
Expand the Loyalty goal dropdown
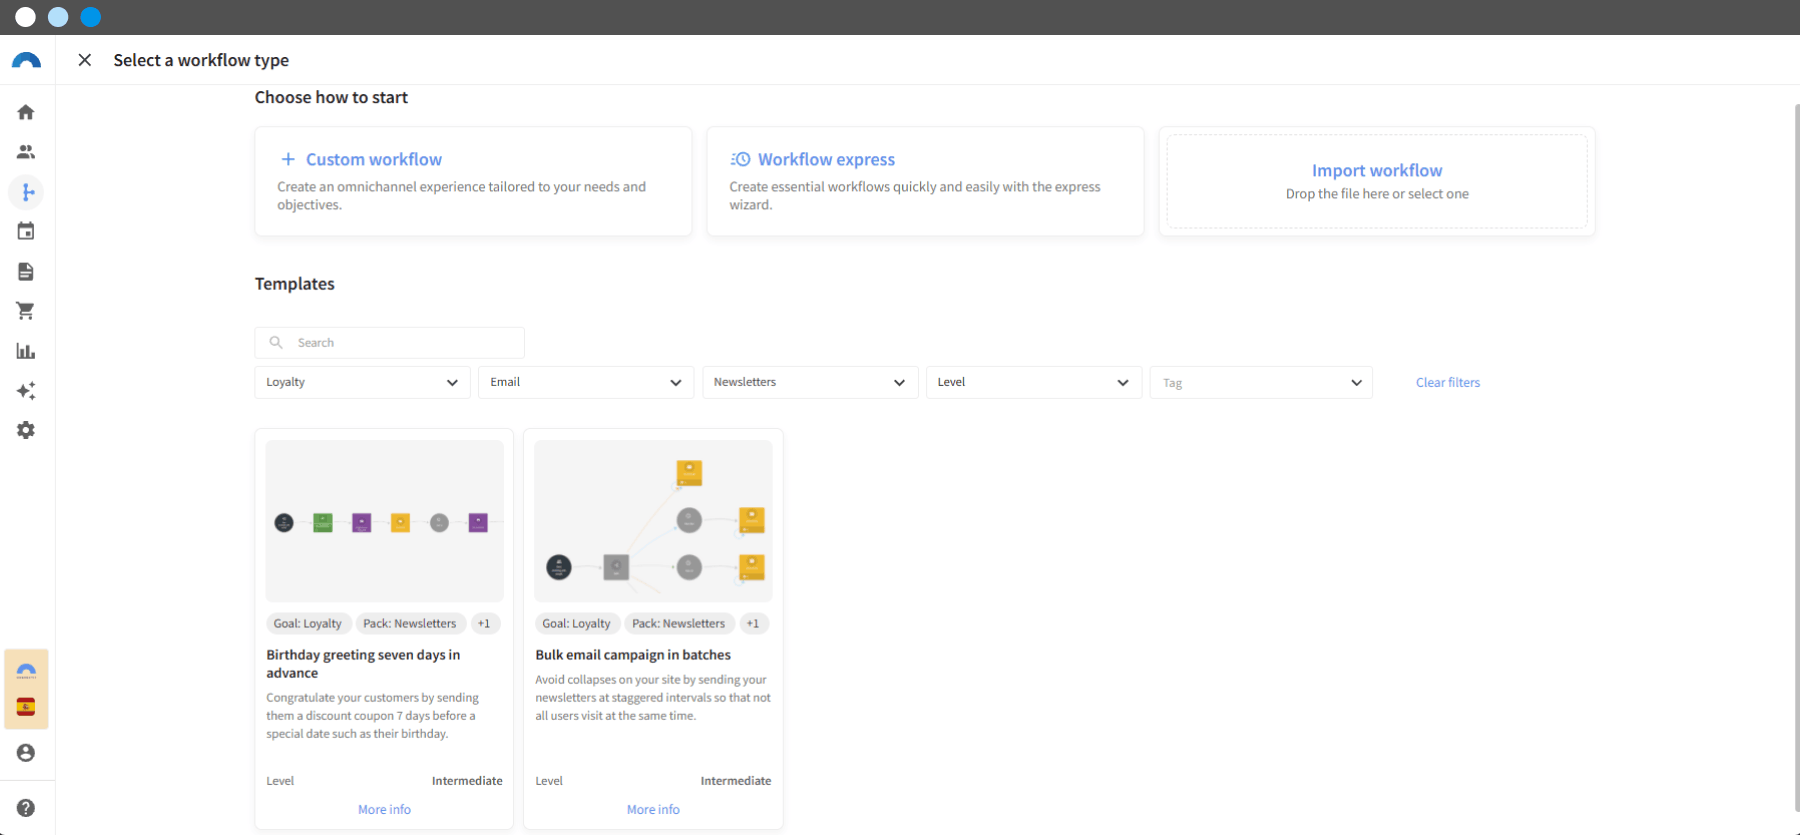[x=362, y=382]
